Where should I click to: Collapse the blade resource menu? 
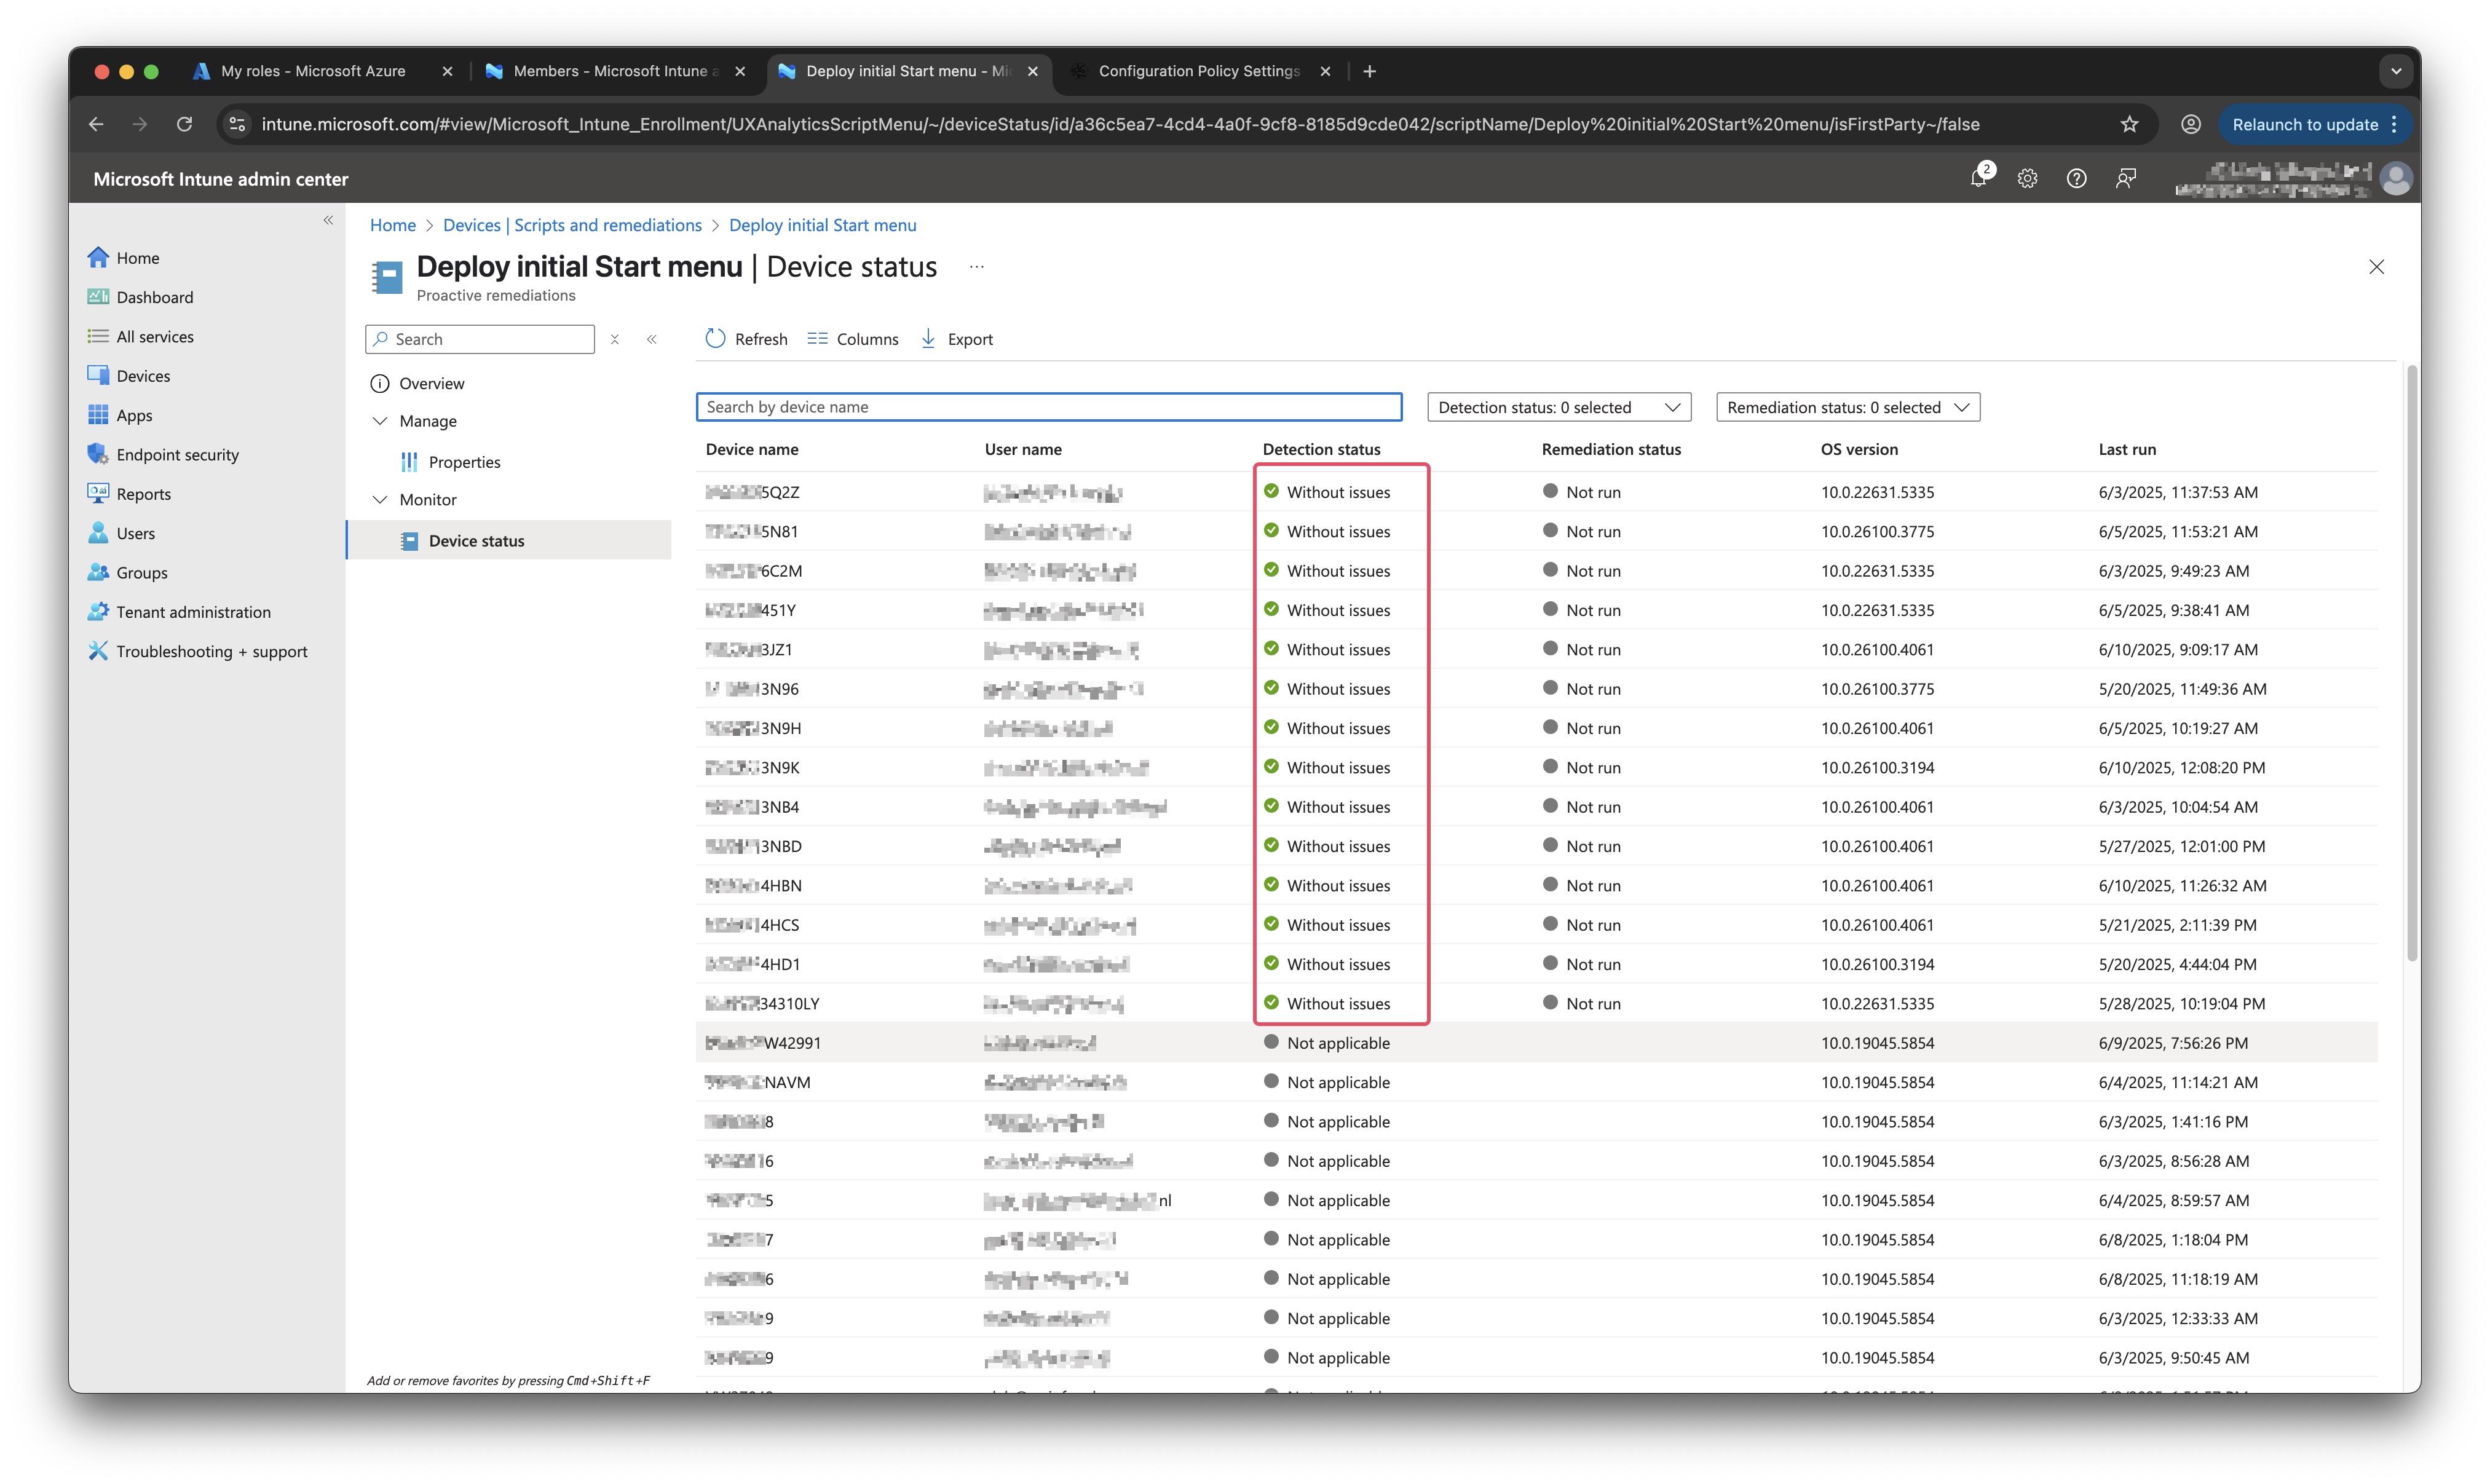click(651, 339)
